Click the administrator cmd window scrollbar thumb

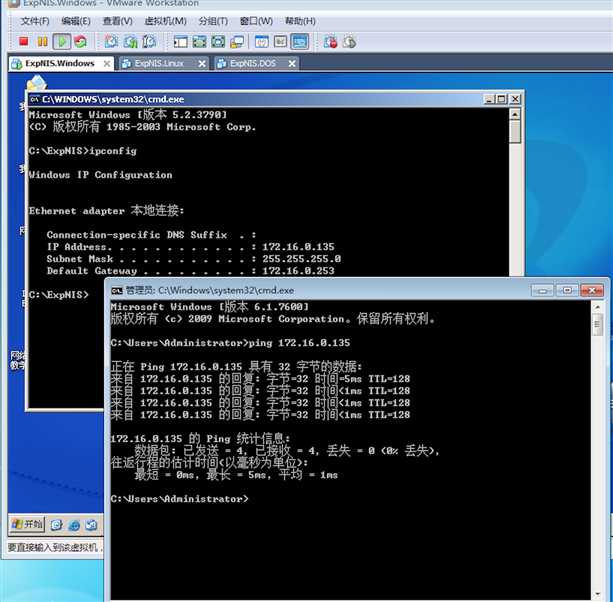pyautogui.click(x=597, y=324)
